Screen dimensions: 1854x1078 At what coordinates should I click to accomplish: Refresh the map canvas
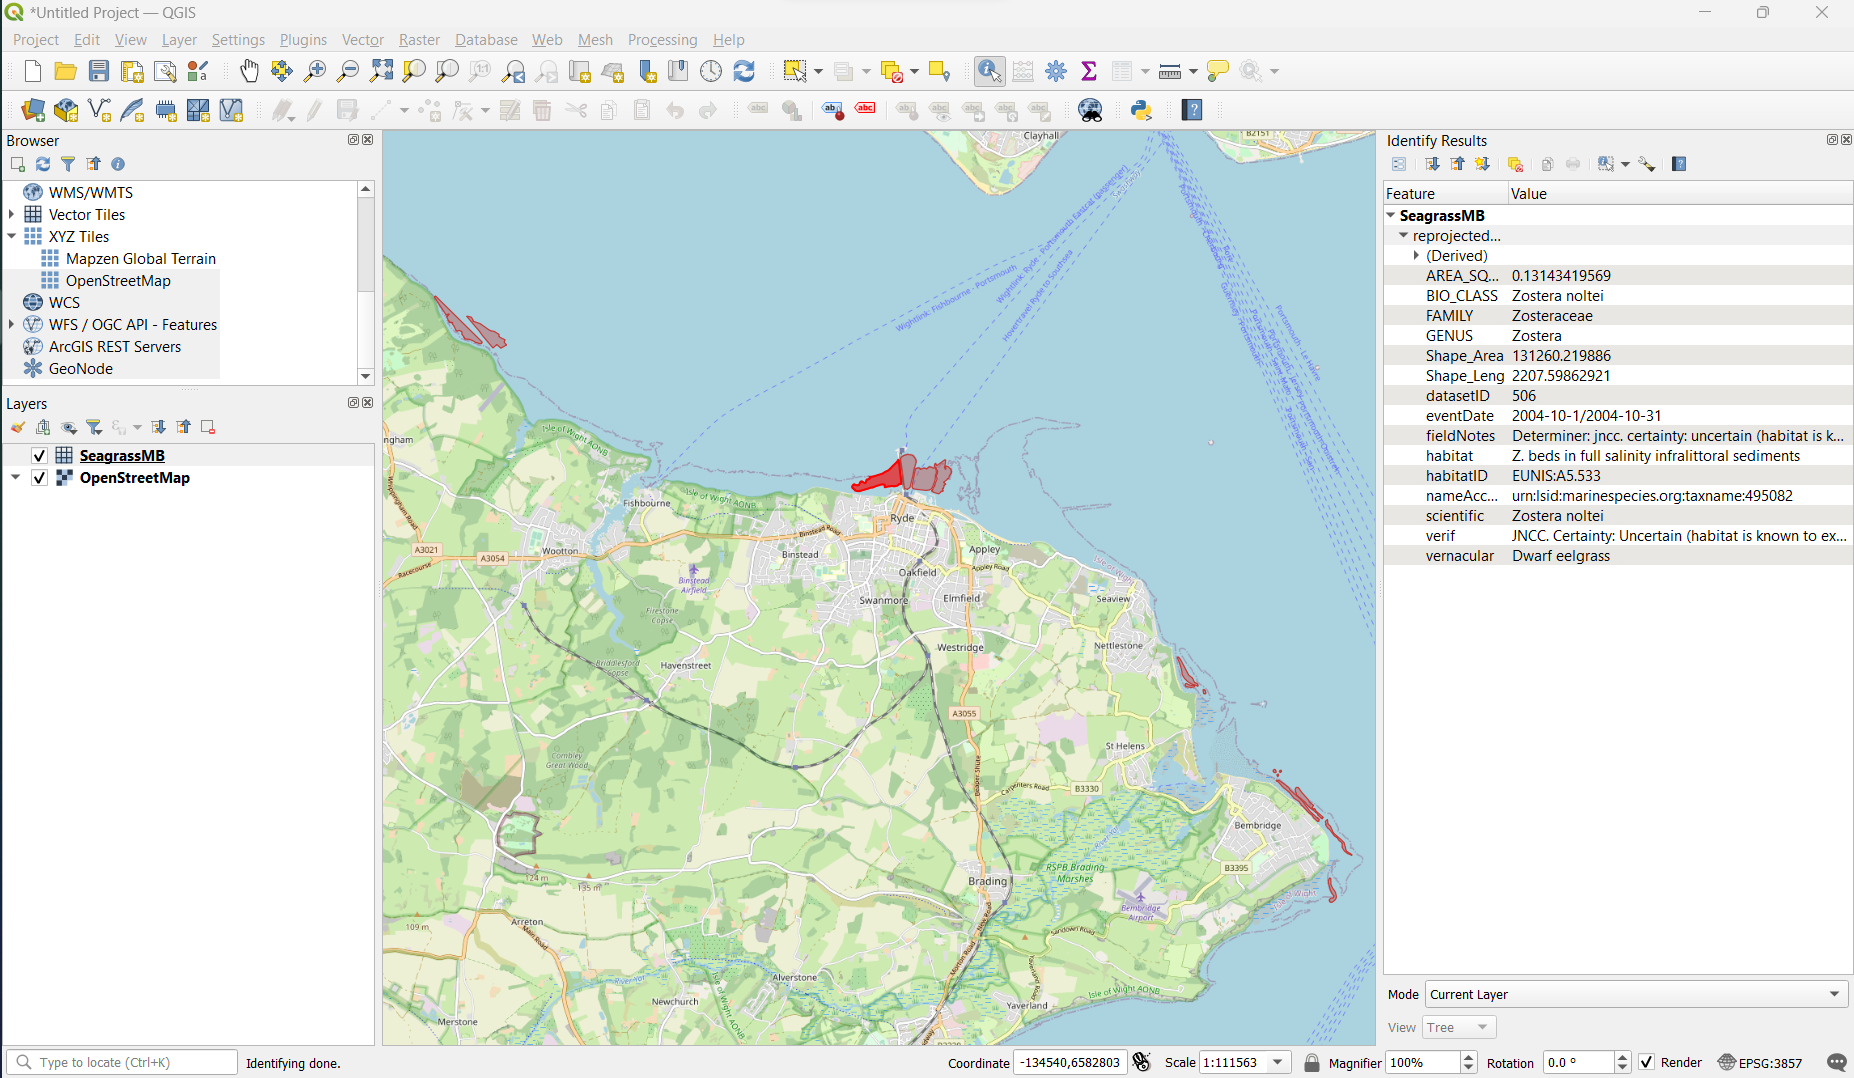pos(744,71)
